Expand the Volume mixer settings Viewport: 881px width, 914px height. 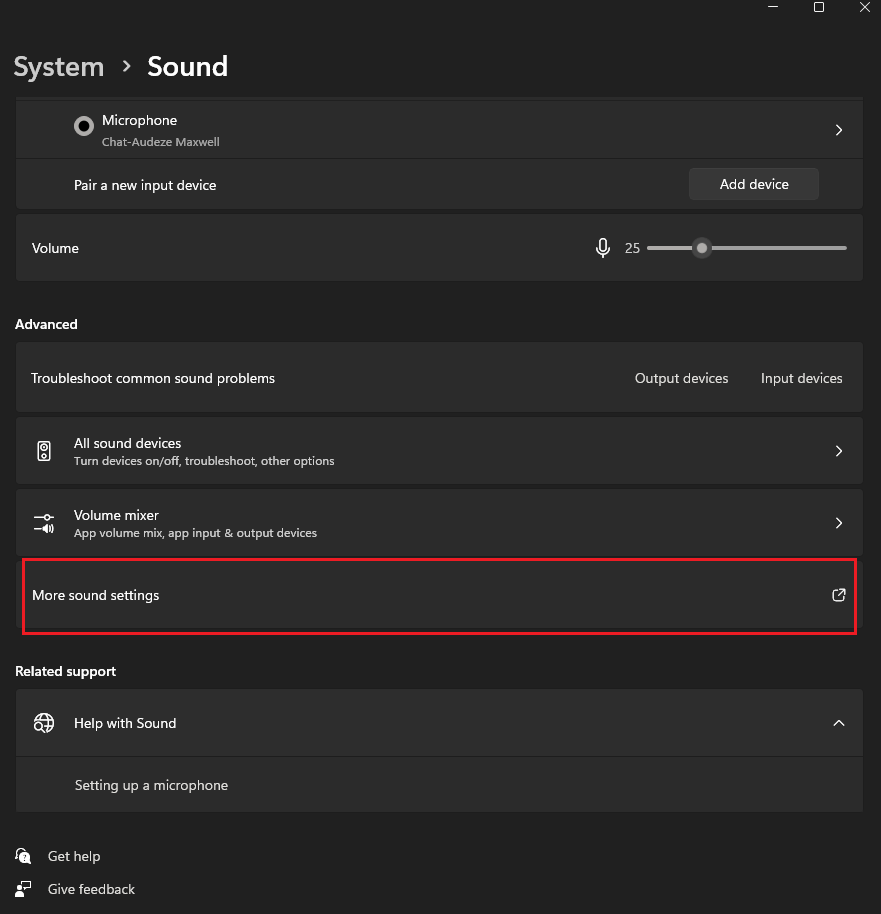838,522
